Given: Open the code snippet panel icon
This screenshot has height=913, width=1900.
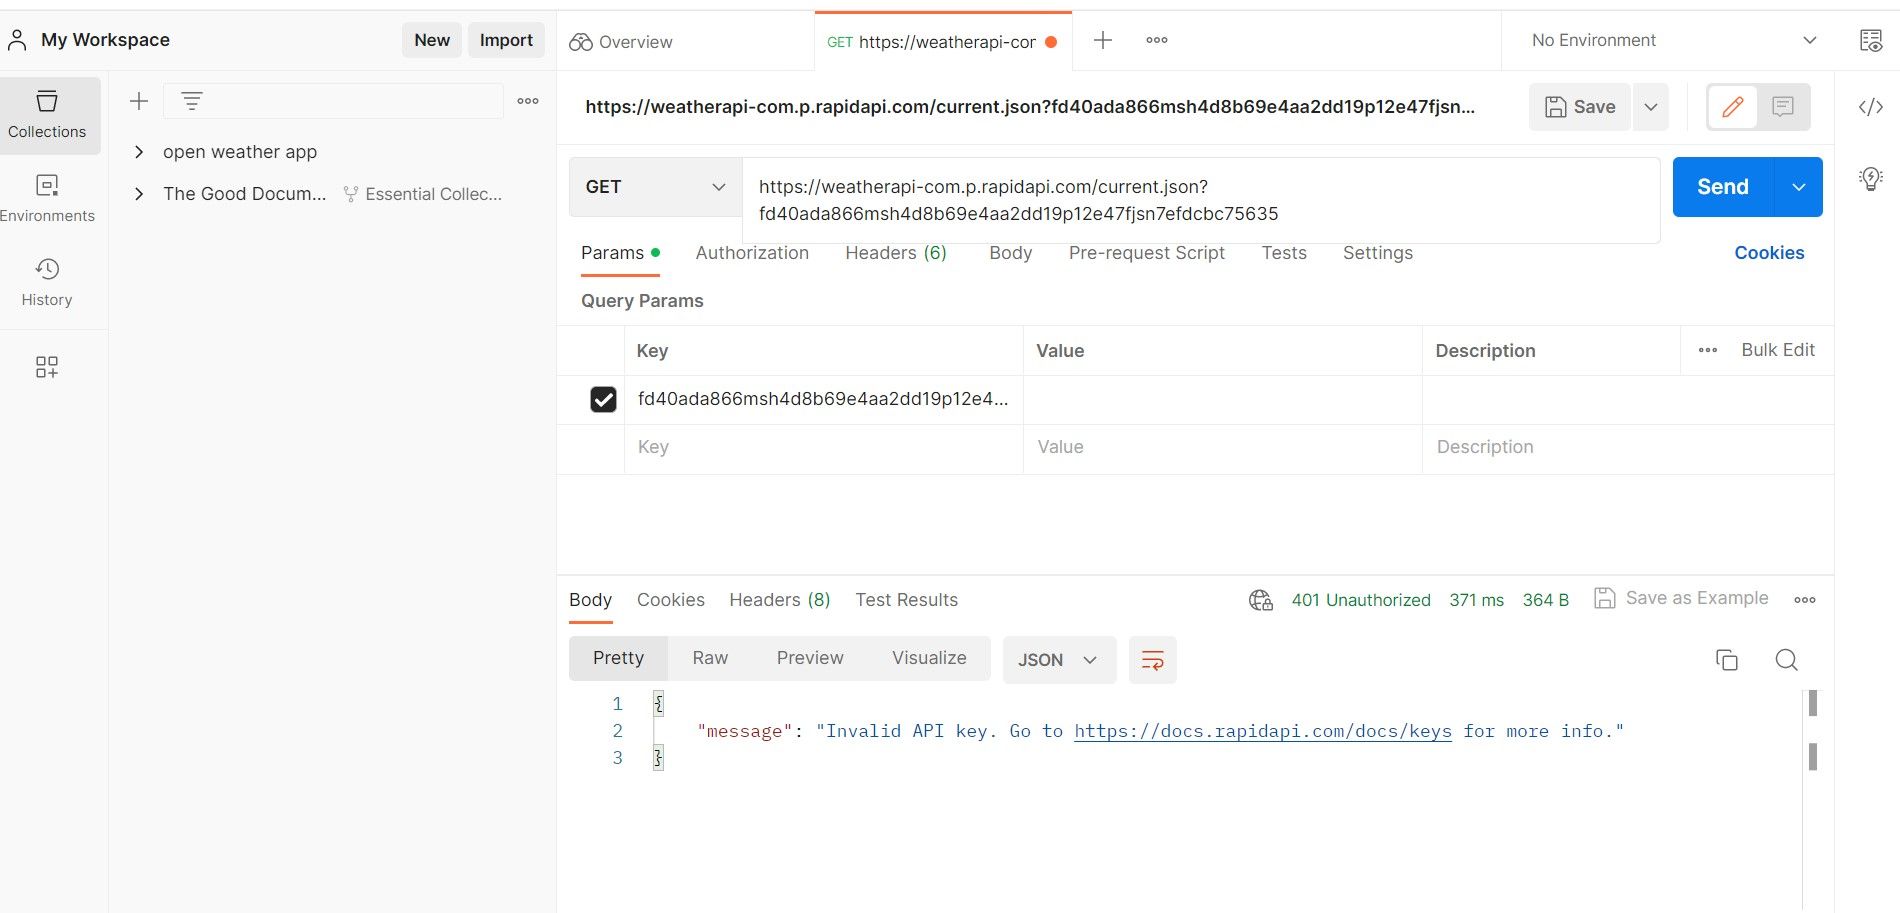Looking at the screenshot, I should [x=1870, y=107].
